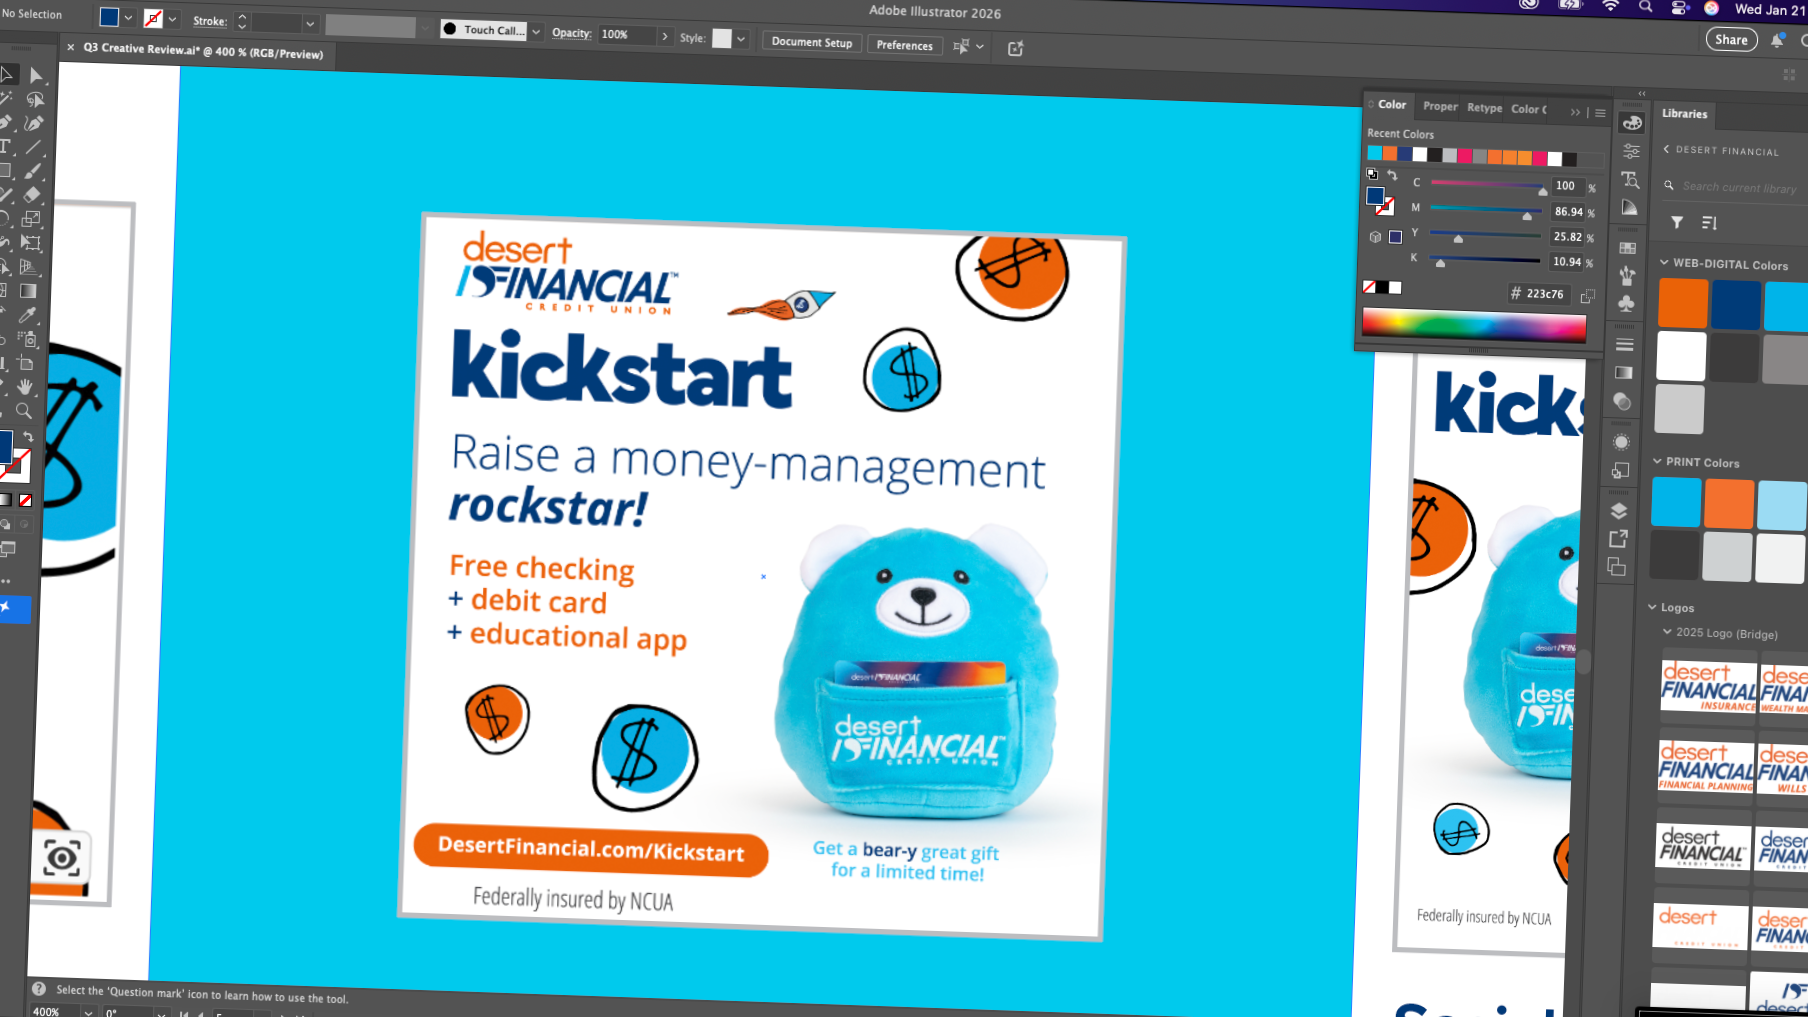Select the Perspective Grid tool

29,267
